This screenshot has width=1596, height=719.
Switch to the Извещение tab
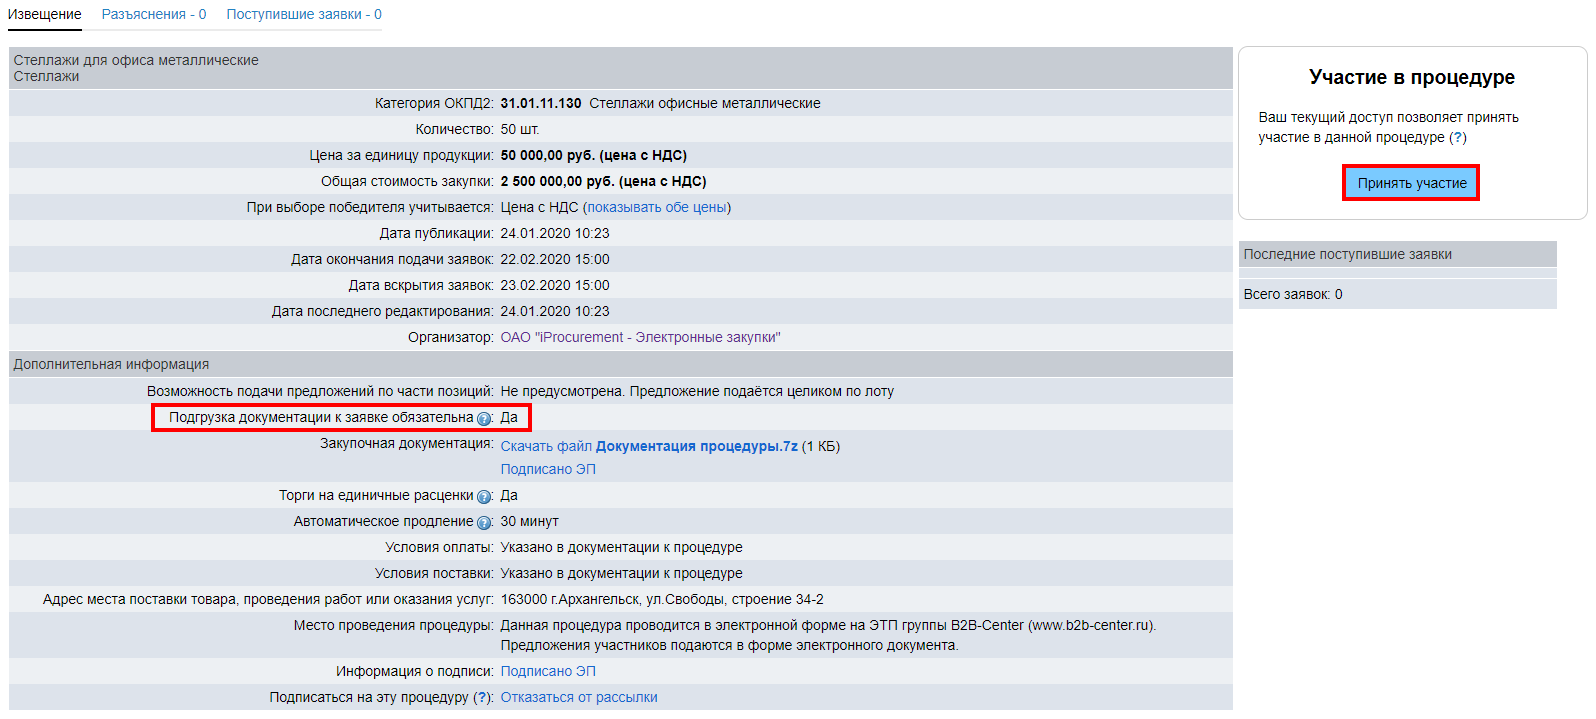coord(45,15)
